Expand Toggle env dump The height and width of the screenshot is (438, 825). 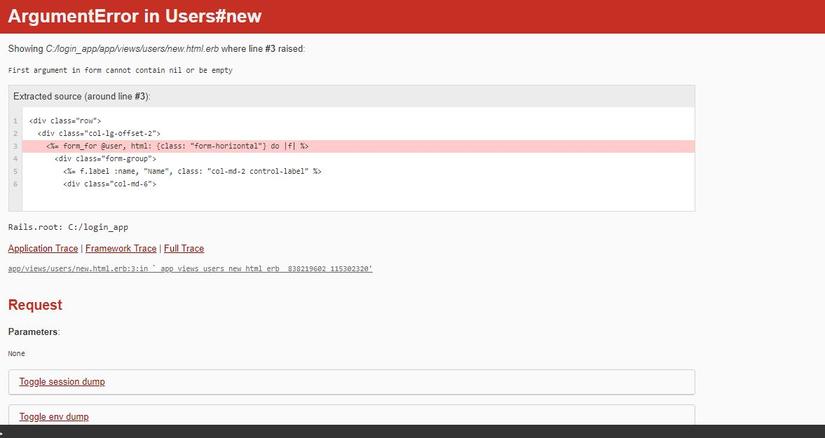54,417
